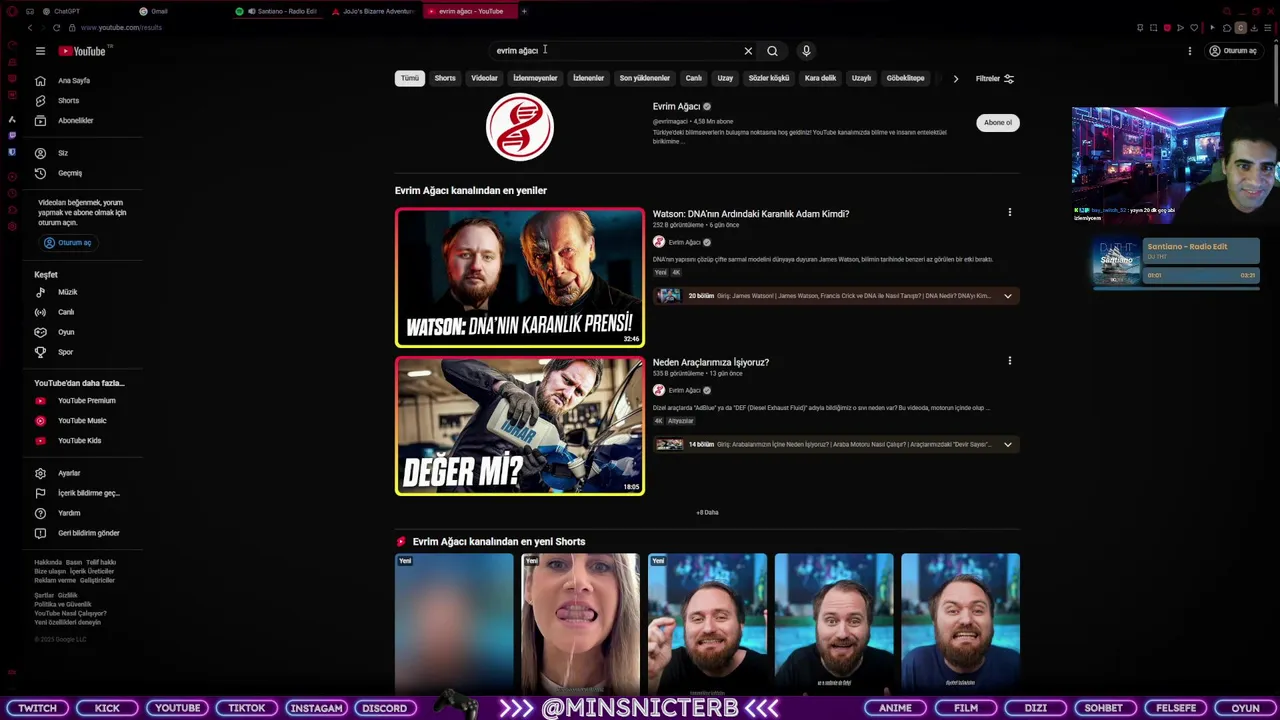Switch to the Gmail browser tab
Viewport: 1280px width, 720px height.
(x=153, y=11)
